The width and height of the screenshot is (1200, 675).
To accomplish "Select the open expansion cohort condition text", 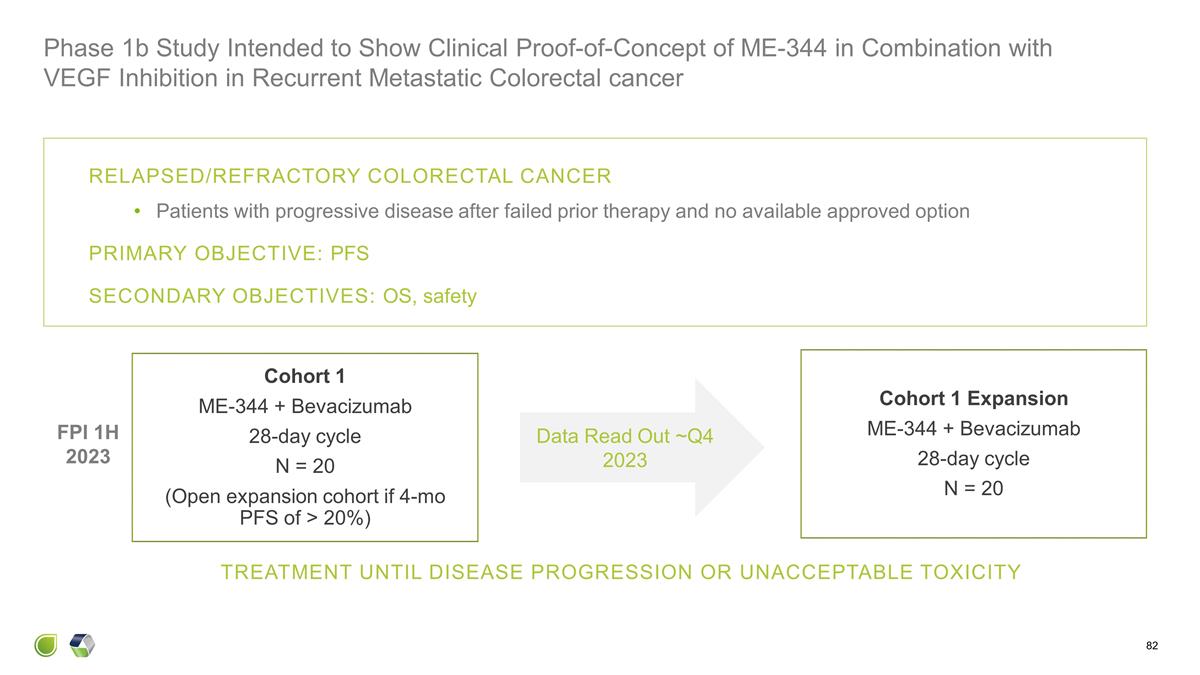I will [x=305, y=507].
